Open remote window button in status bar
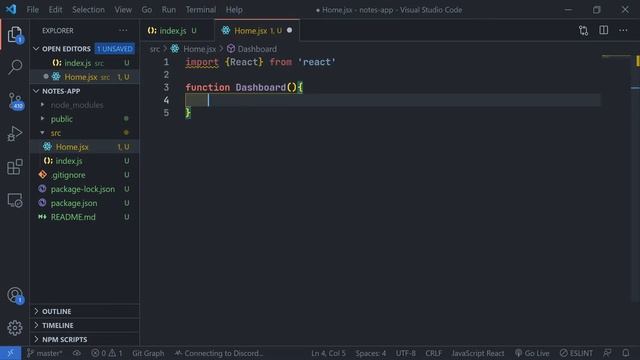Viewport: 640px width, 360px height. 10,353
